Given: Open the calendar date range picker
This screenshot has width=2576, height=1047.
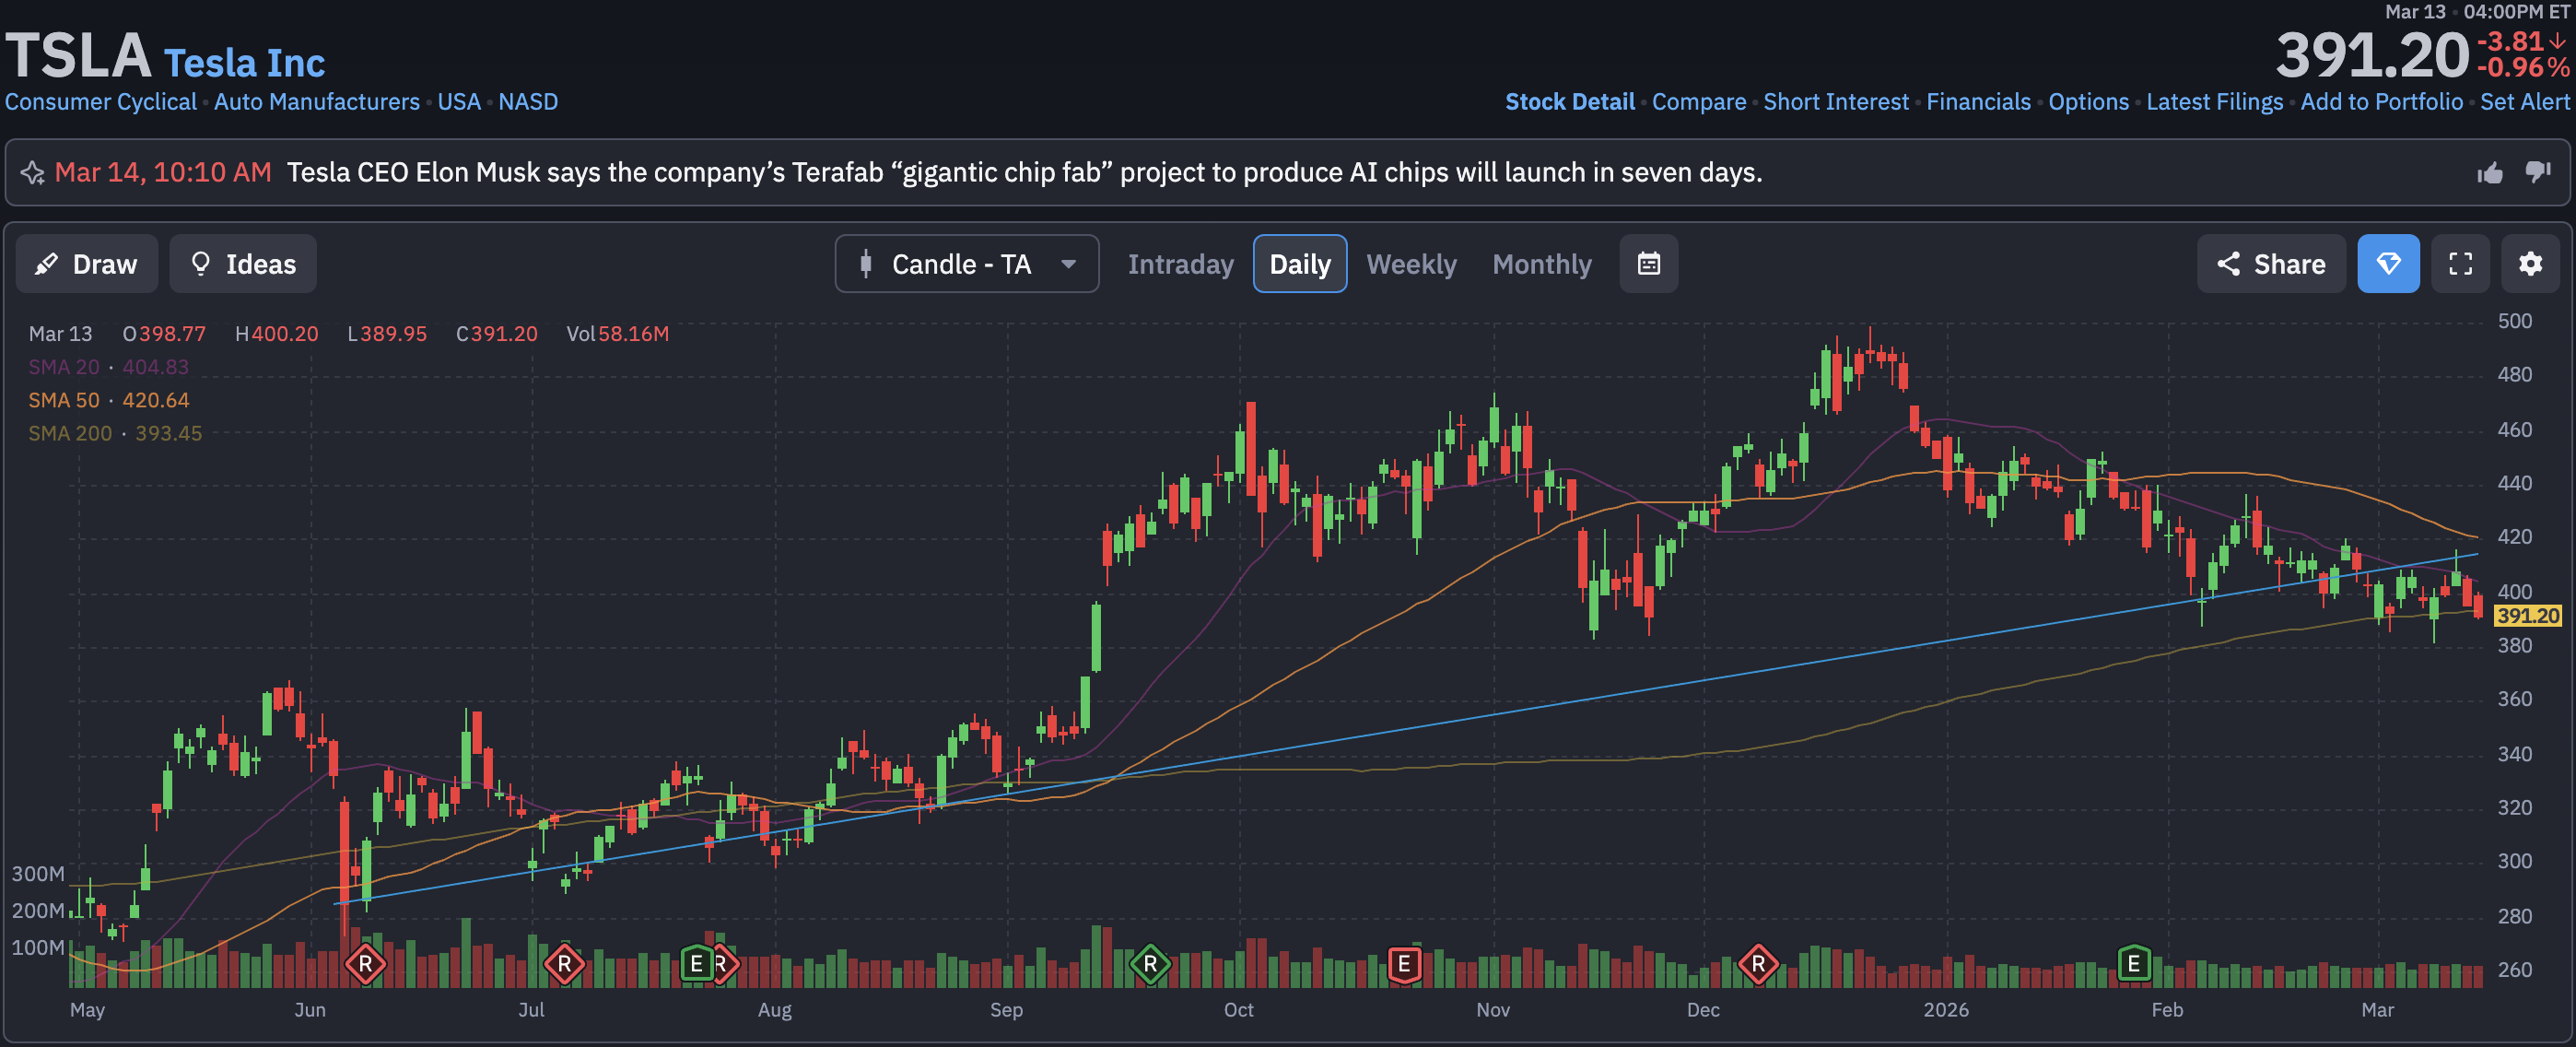Looking at the screenshot, I should (x=1648, y=264).
